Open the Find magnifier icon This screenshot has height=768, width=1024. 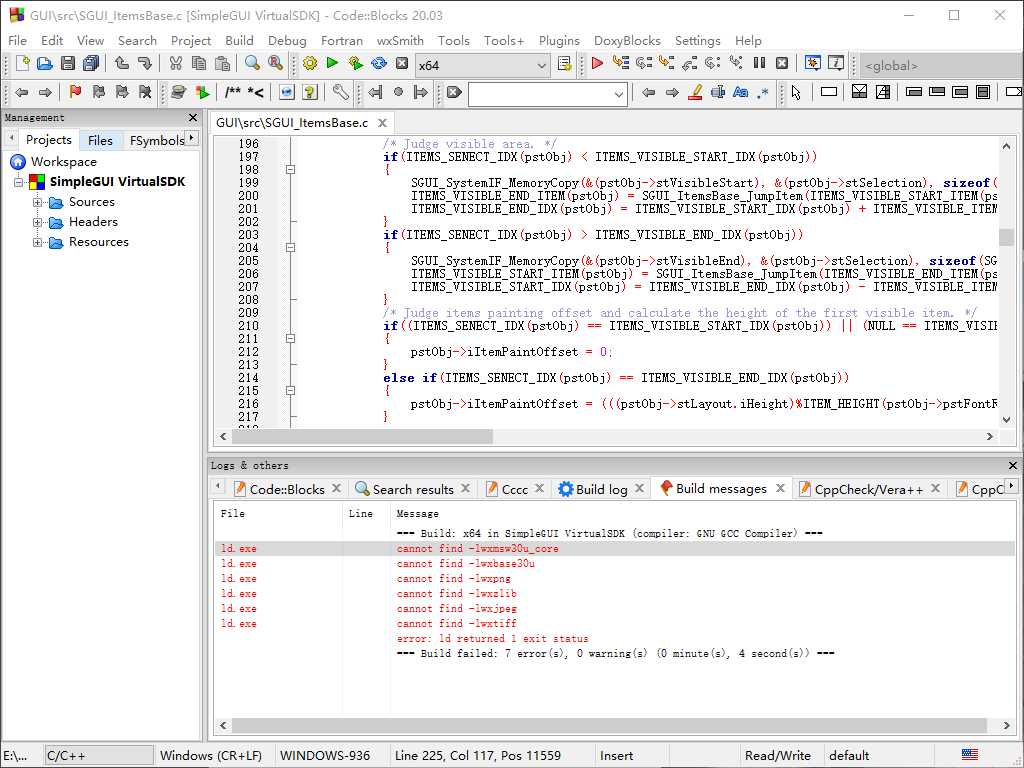click(252, 63)
